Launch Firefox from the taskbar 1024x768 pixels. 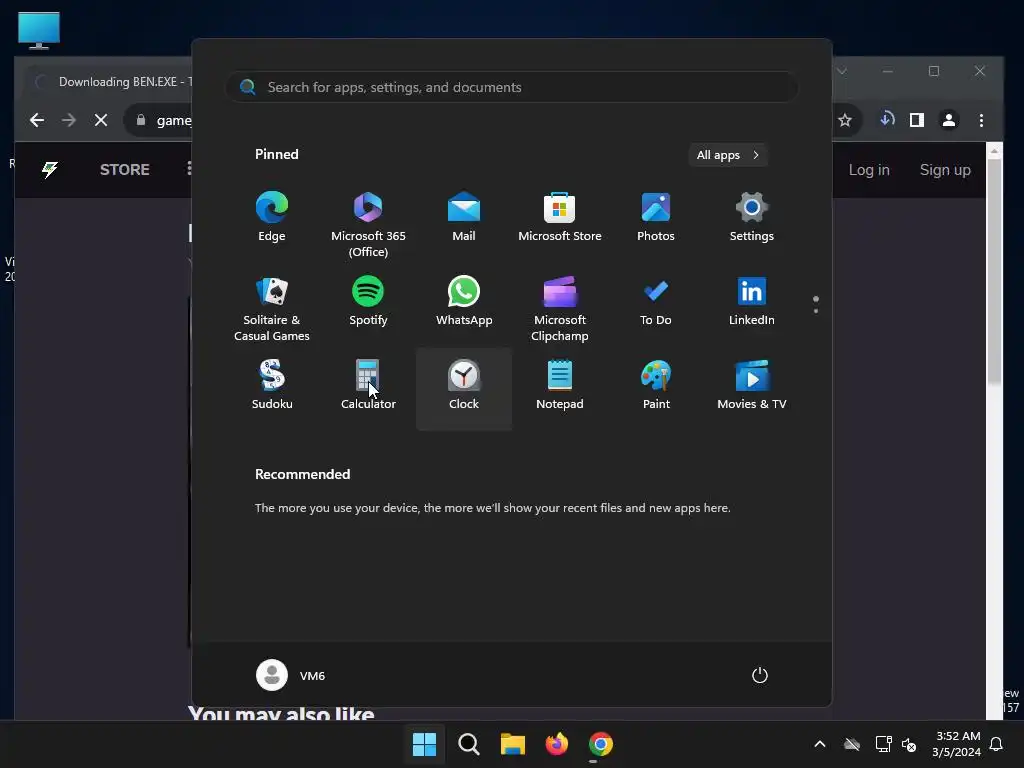point(556,744)
